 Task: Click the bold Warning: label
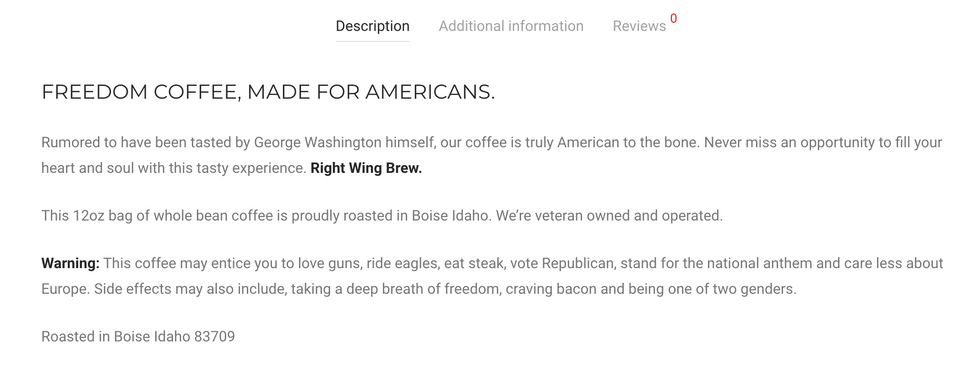coord(71,263)
